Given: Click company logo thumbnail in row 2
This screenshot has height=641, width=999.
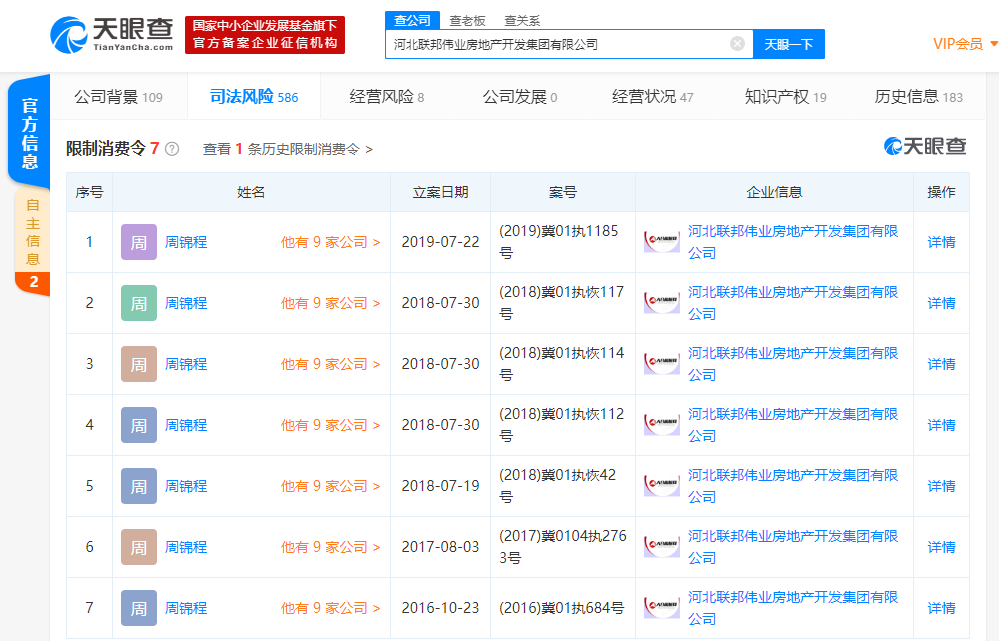Looking at the screenshot, I should tap(662, 303).
